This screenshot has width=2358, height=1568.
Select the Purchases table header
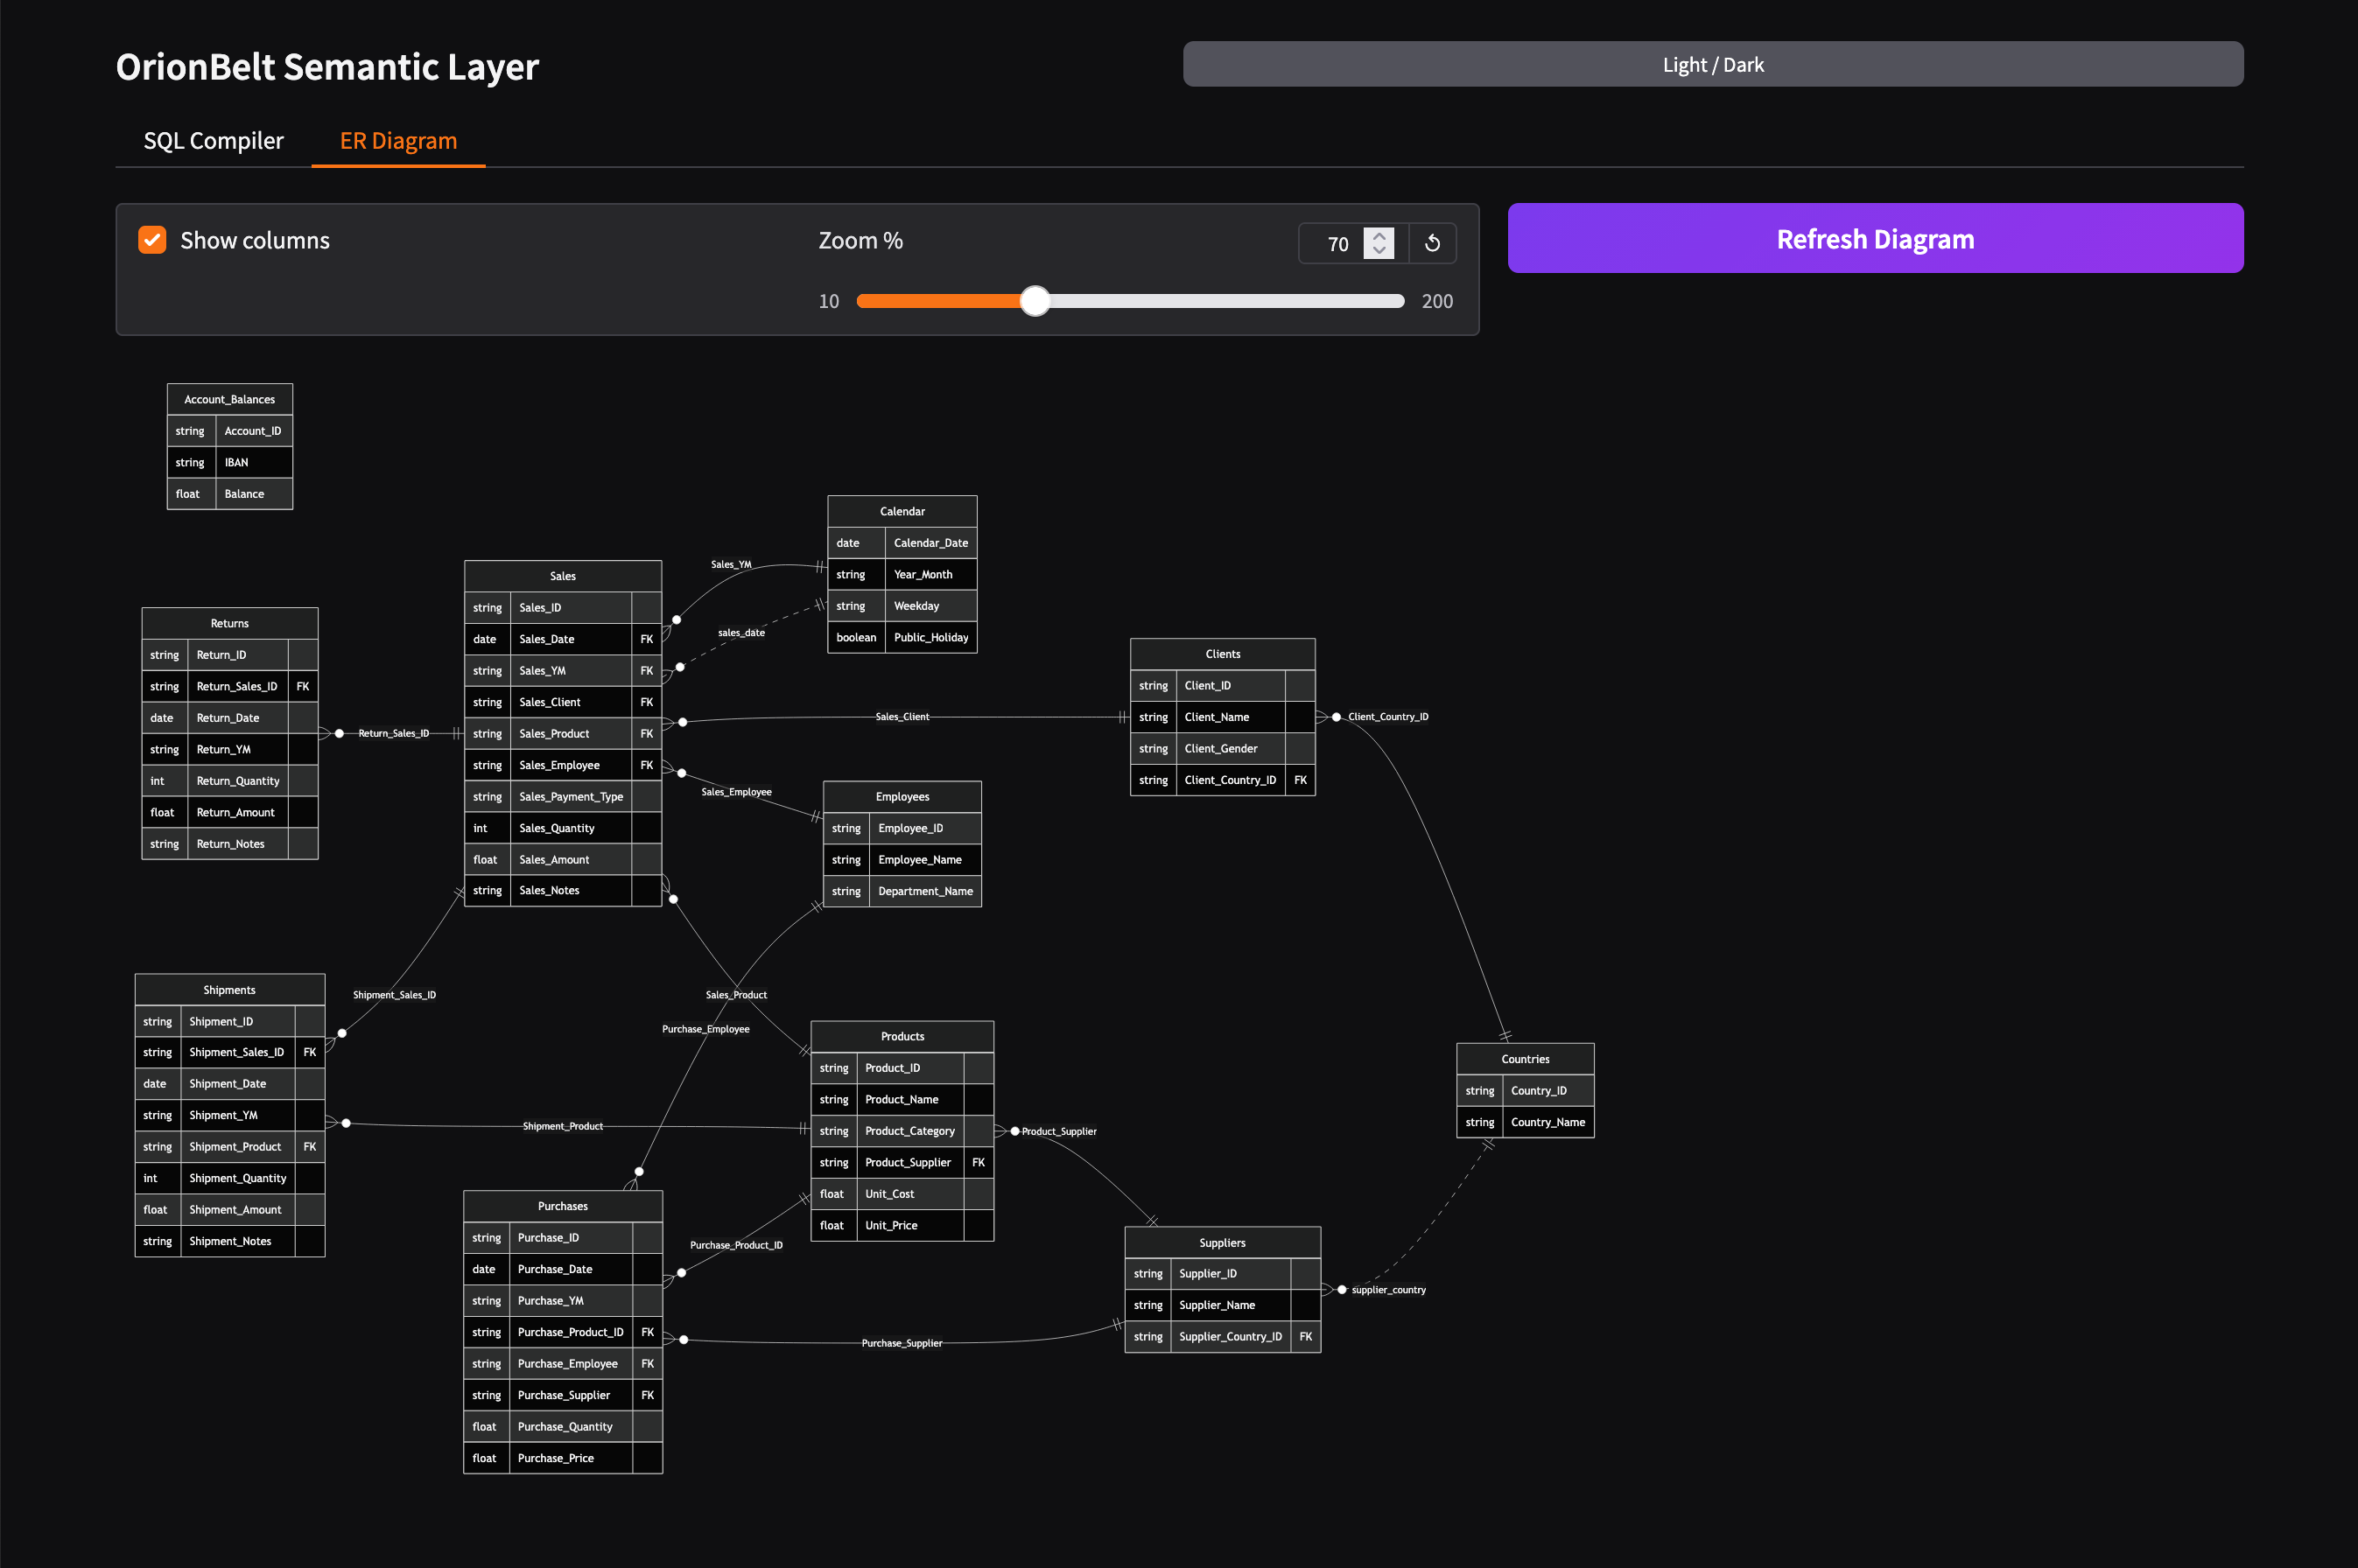click(562, 1205)
